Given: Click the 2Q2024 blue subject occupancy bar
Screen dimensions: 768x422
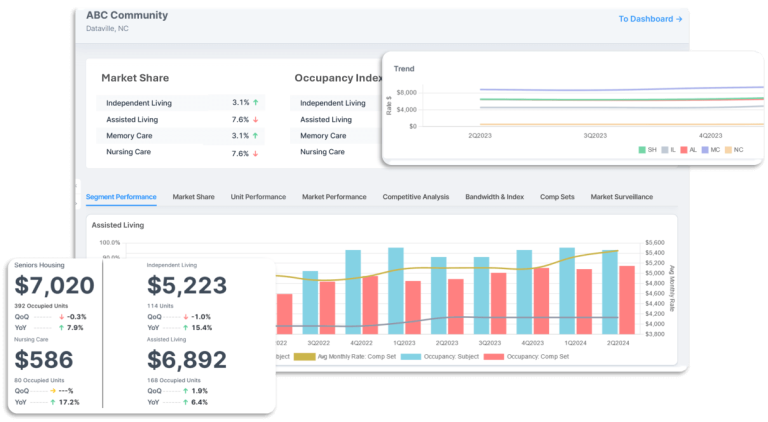Looking at the screenshot, I should (610, 292).
